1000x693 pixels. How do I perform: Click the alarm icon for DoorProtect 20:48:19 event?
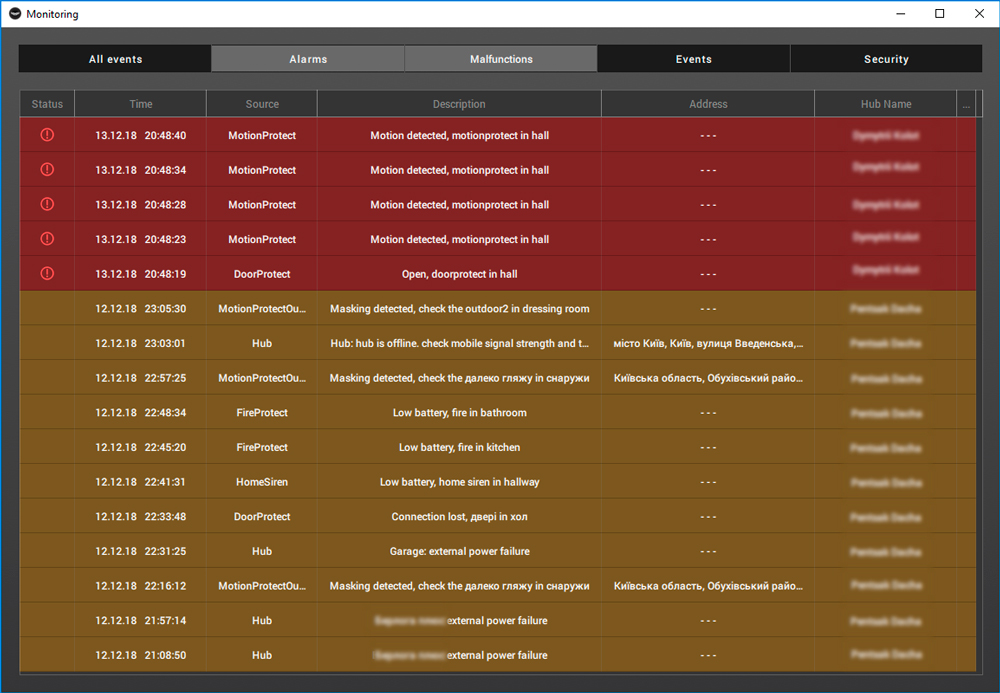coord(47,274)
